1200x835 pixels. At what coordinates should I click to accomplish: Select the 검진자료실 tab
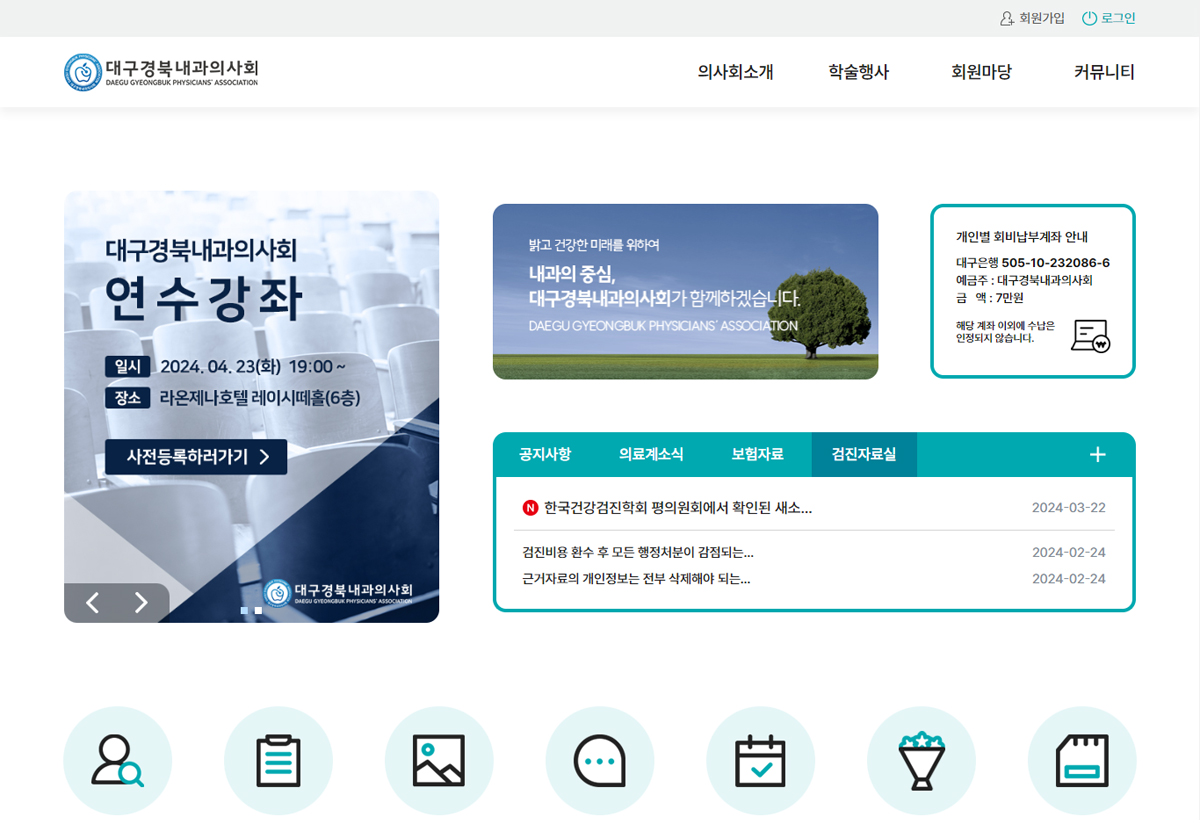point(864,454)
